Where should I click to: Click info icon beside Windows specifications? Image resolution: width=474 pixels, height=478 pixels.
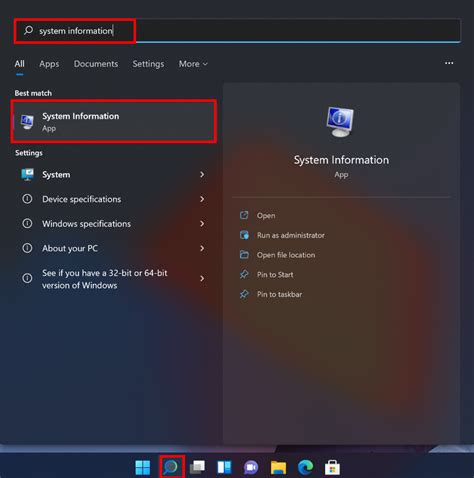pos(27,223)
